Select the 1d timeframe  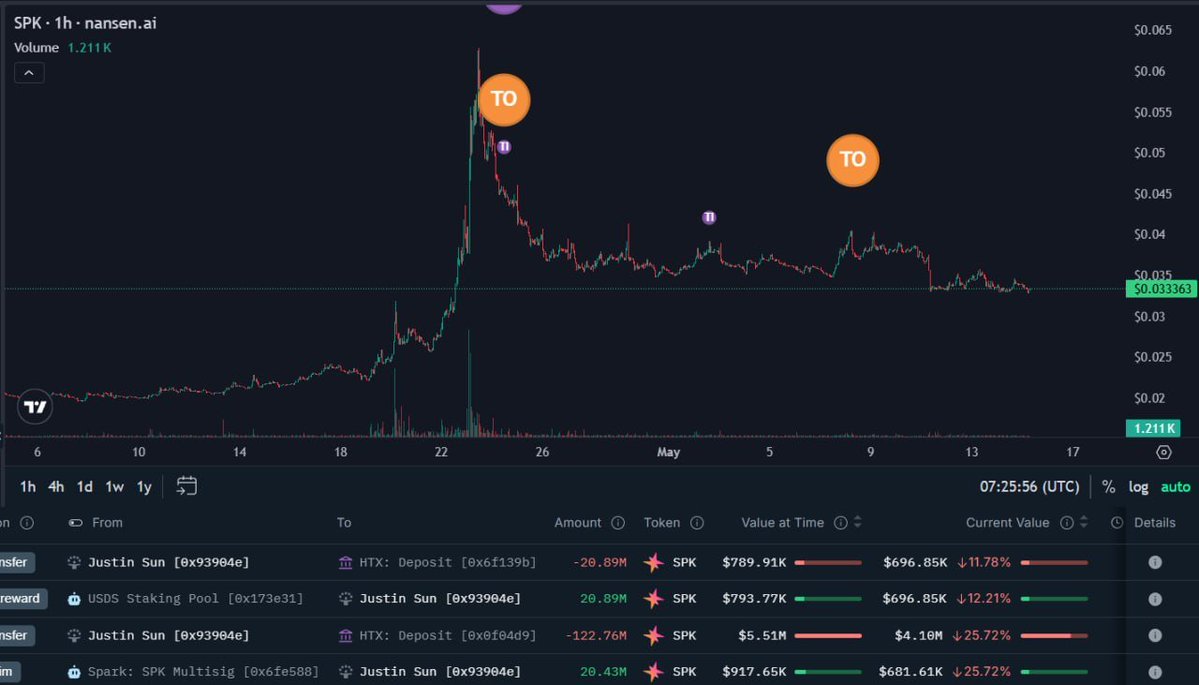[x=85, y=487]
